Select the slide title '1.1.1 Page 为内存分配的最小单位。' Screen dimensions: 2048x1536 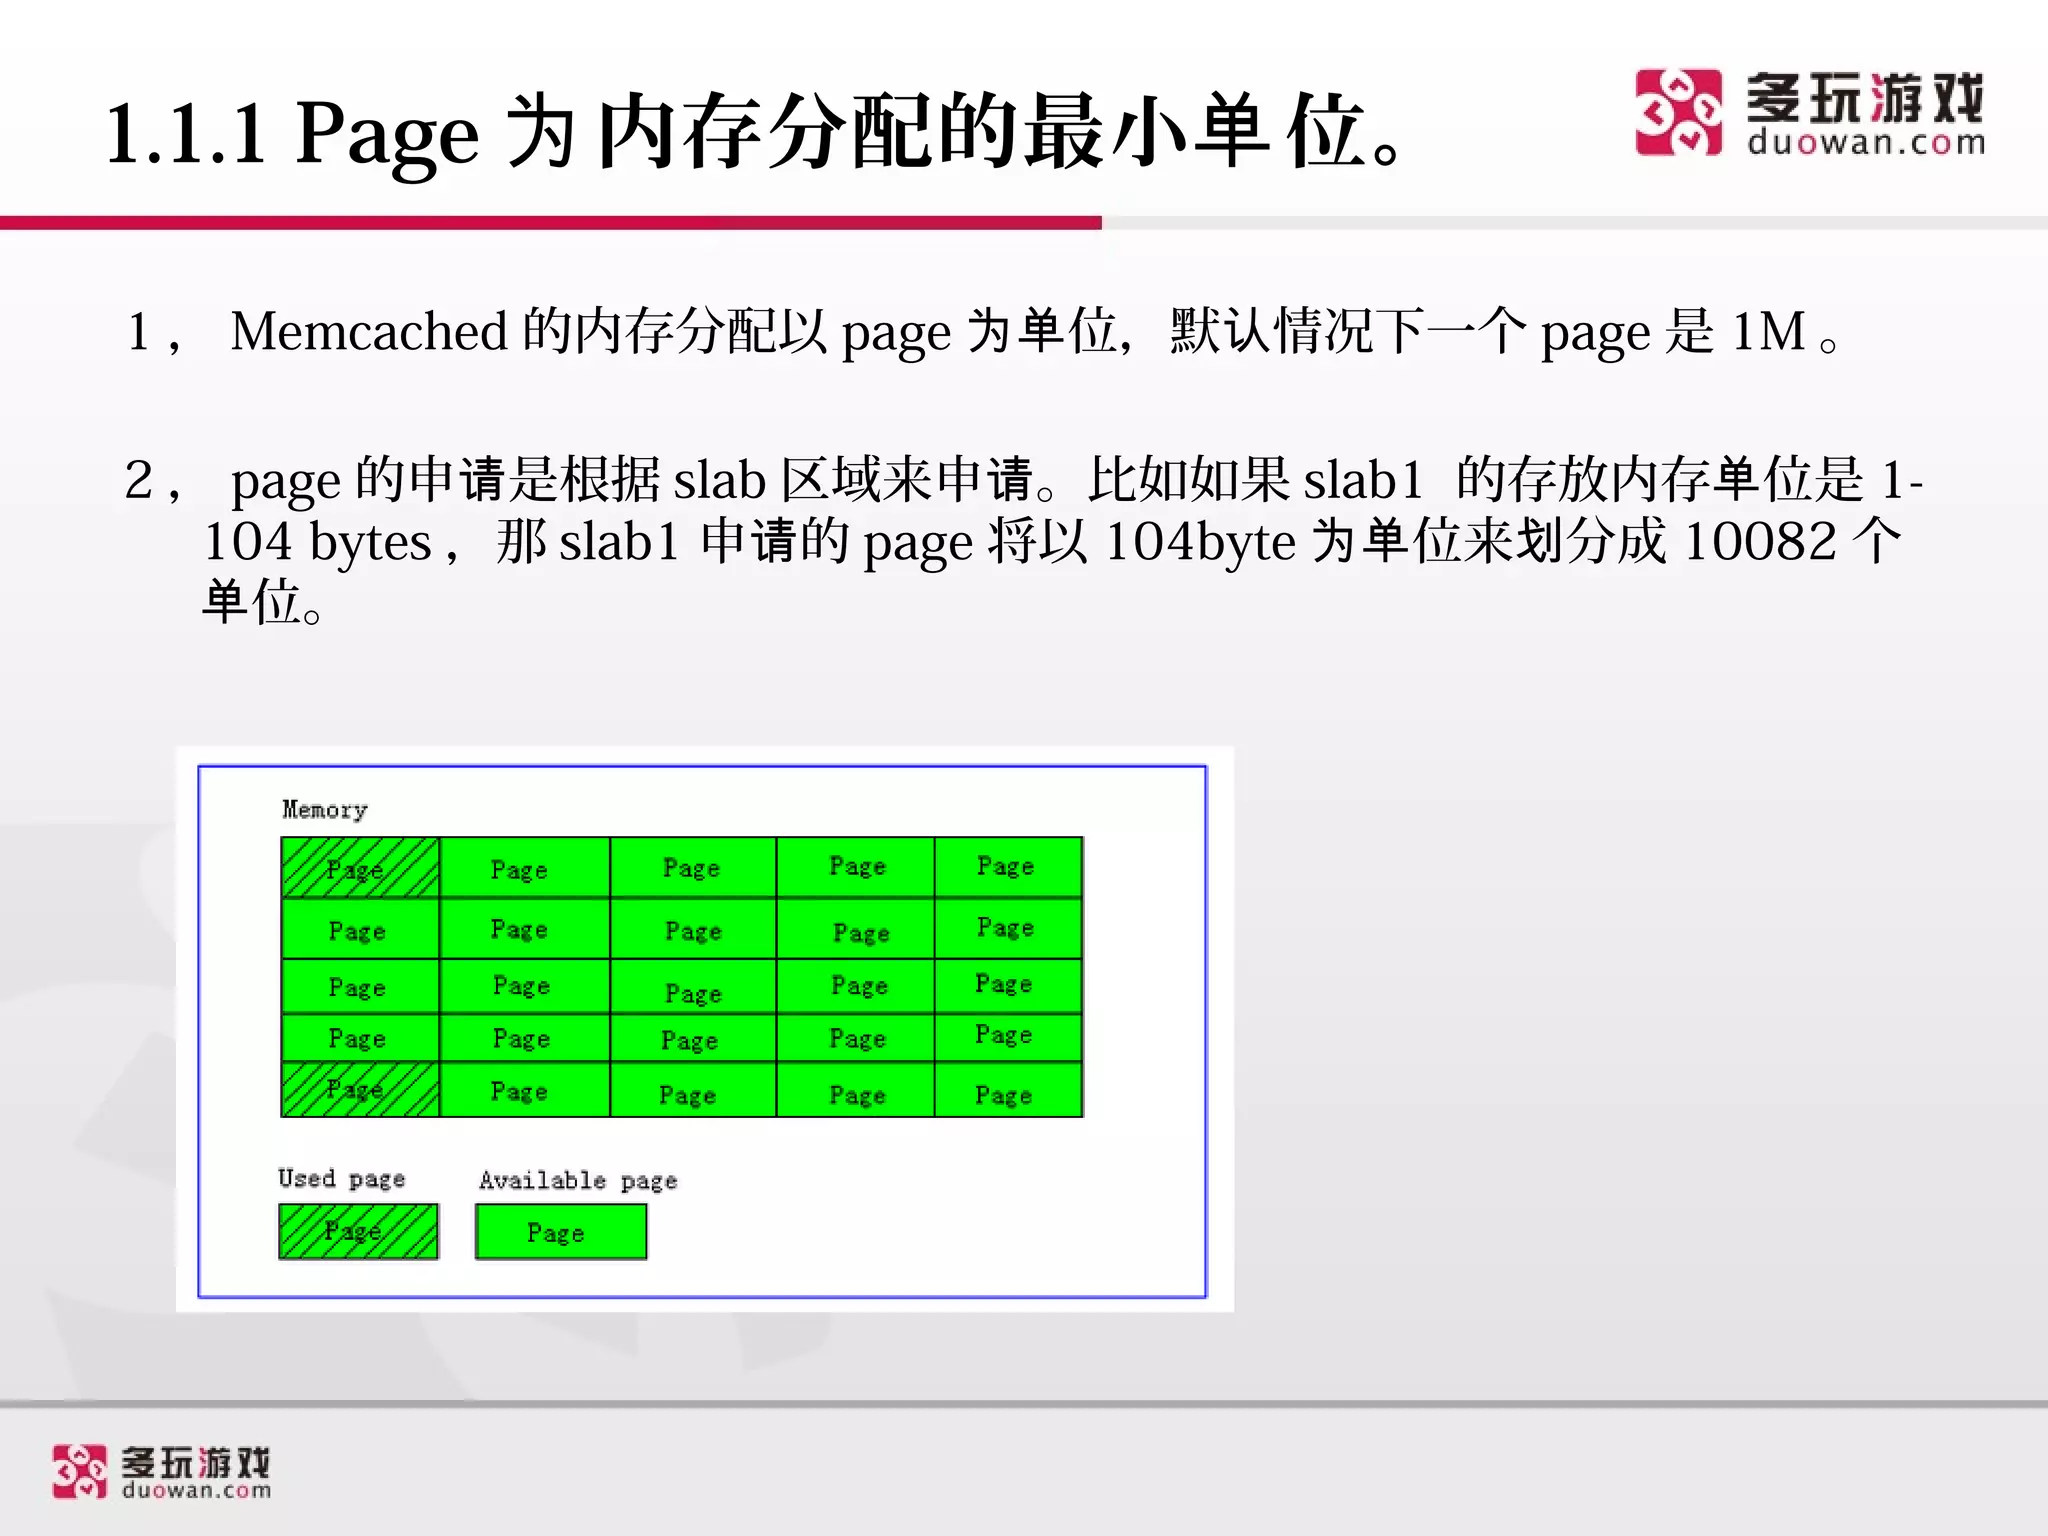(x=757, y=133)
